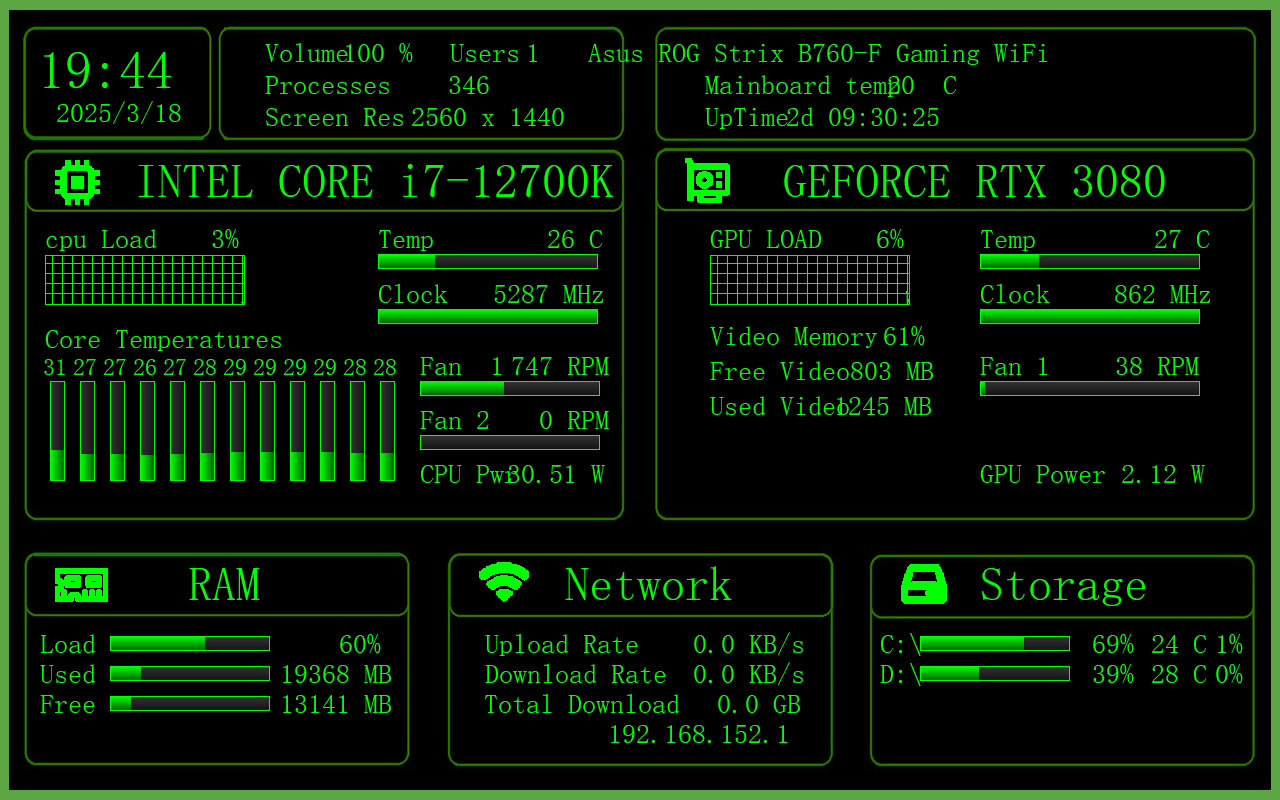This screenshot has width=1280, height=800.
Task: Click the WiFi signal icon
Action: click(504, 582)
